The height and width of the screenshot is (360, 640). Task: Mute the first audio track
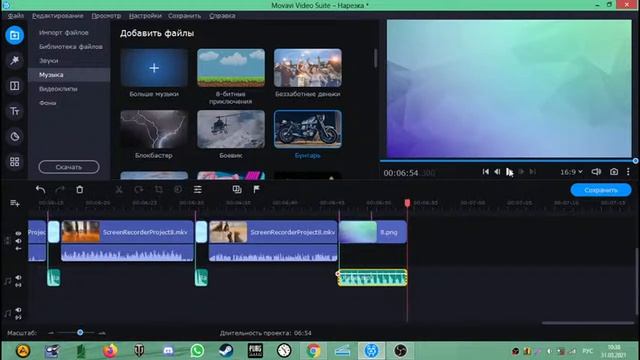18,278
